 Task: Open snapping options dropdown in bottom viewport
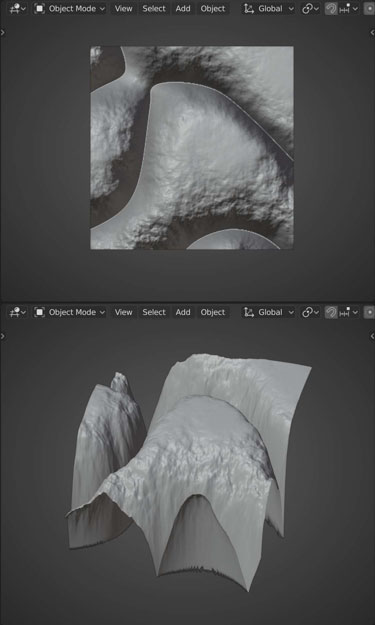coord(348,312)
